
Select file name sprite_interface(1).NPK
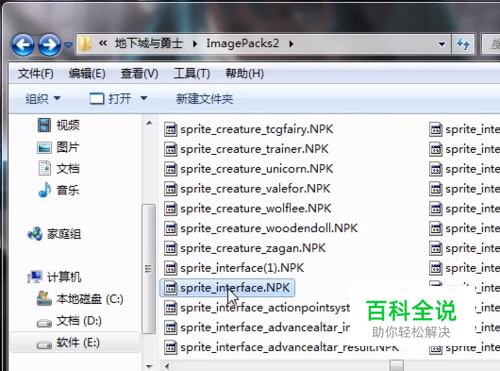point(242,268)
